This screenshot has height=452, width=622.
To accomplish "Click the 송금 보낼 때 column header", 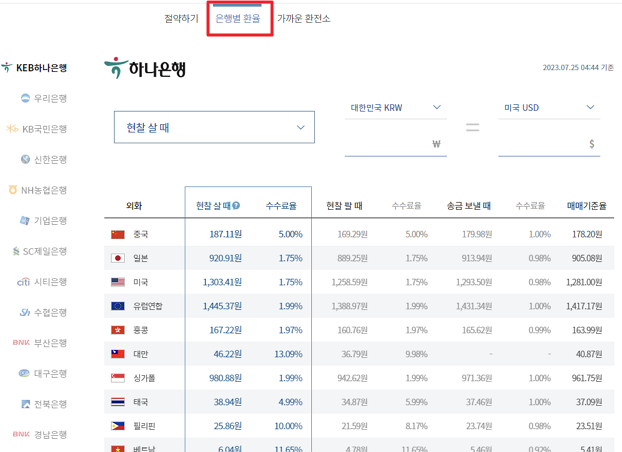I will [469, 206].
